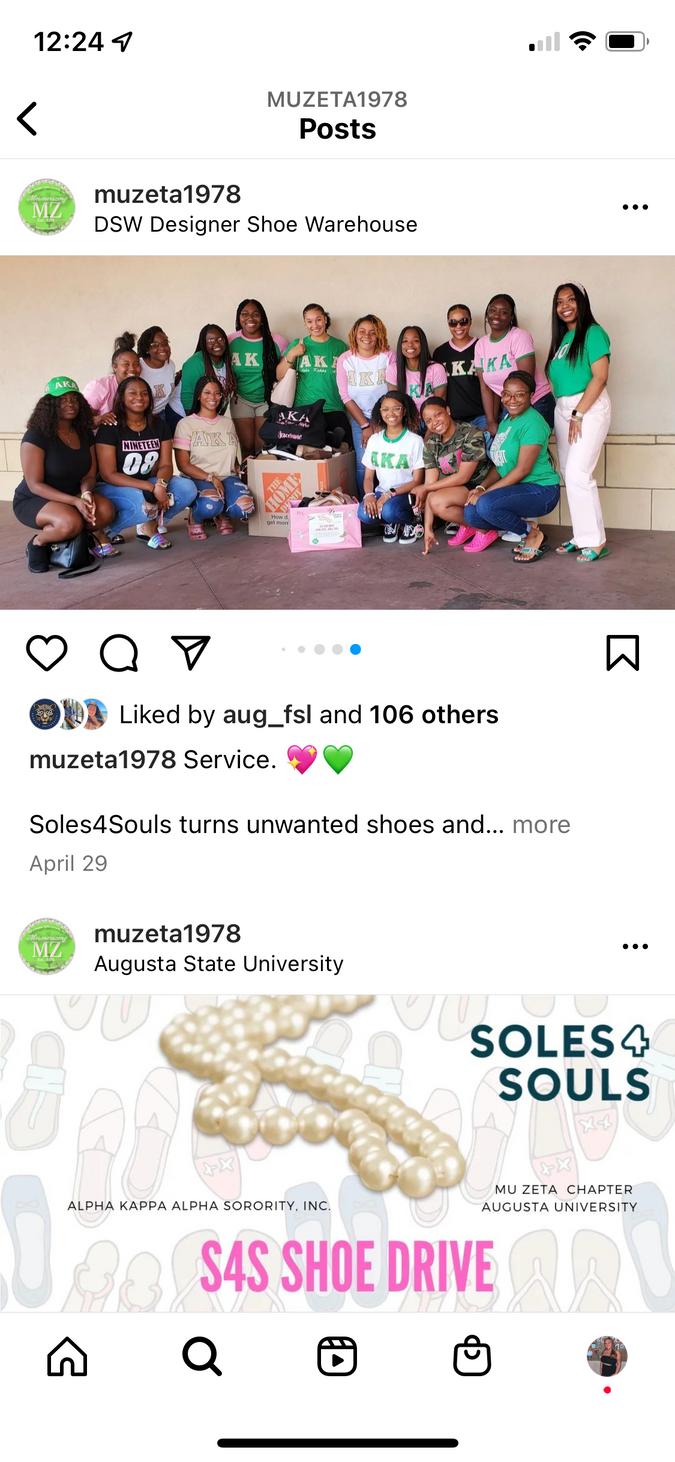Expand caption with more link
The image size is (675, 1462).
(x=541, y=824)
